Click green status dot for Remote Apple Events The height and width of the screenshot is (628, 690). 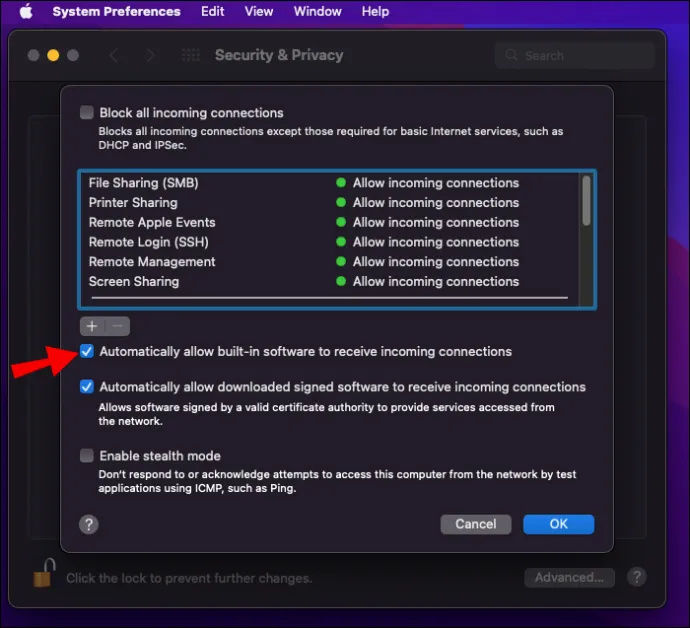(x=341, y=222)
